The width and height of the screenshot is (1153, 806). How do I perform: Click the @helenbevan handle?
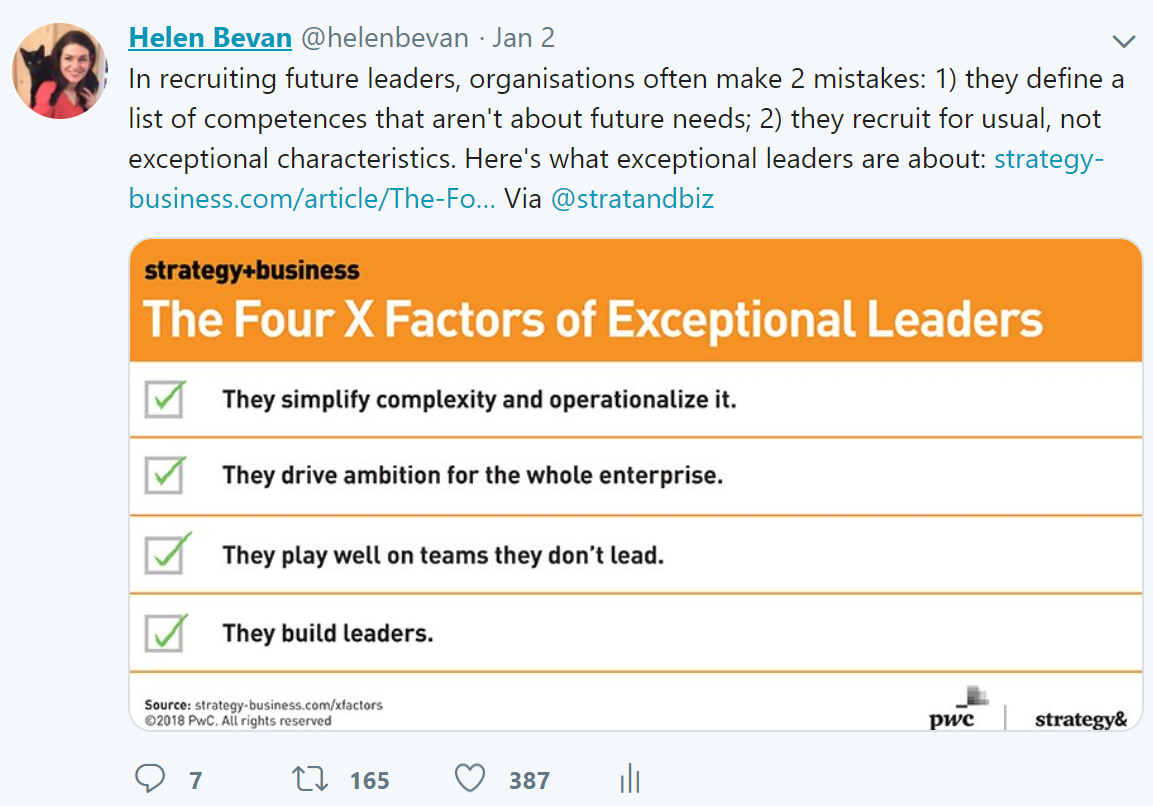[x=385, y=38]
